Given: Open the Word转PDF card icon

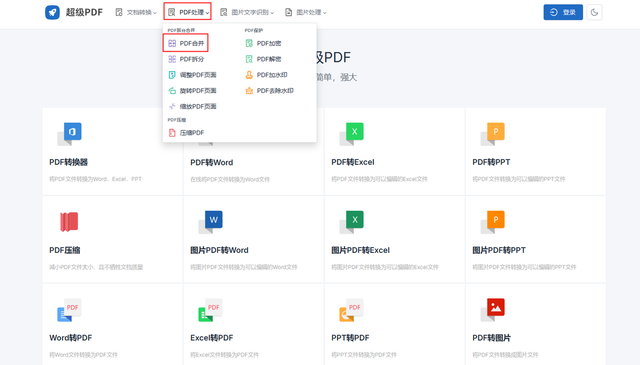Looking at the screenshot, I should (69, 310).
